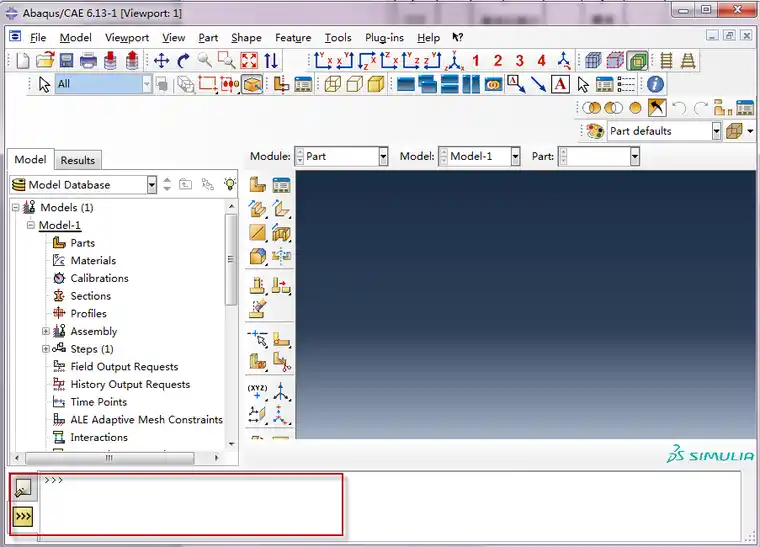The image size is (760, 547).
Task: Enable hidden render style
Action: 354,84
